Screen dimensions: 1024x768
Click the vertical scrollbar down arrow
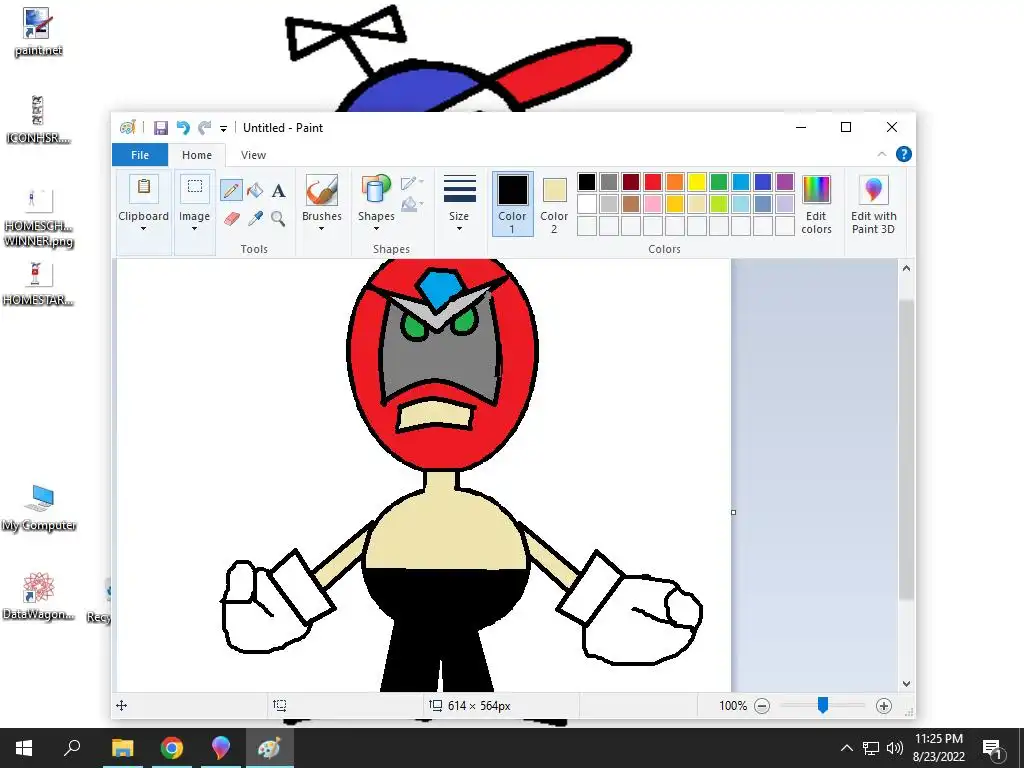tap(906, 684)
